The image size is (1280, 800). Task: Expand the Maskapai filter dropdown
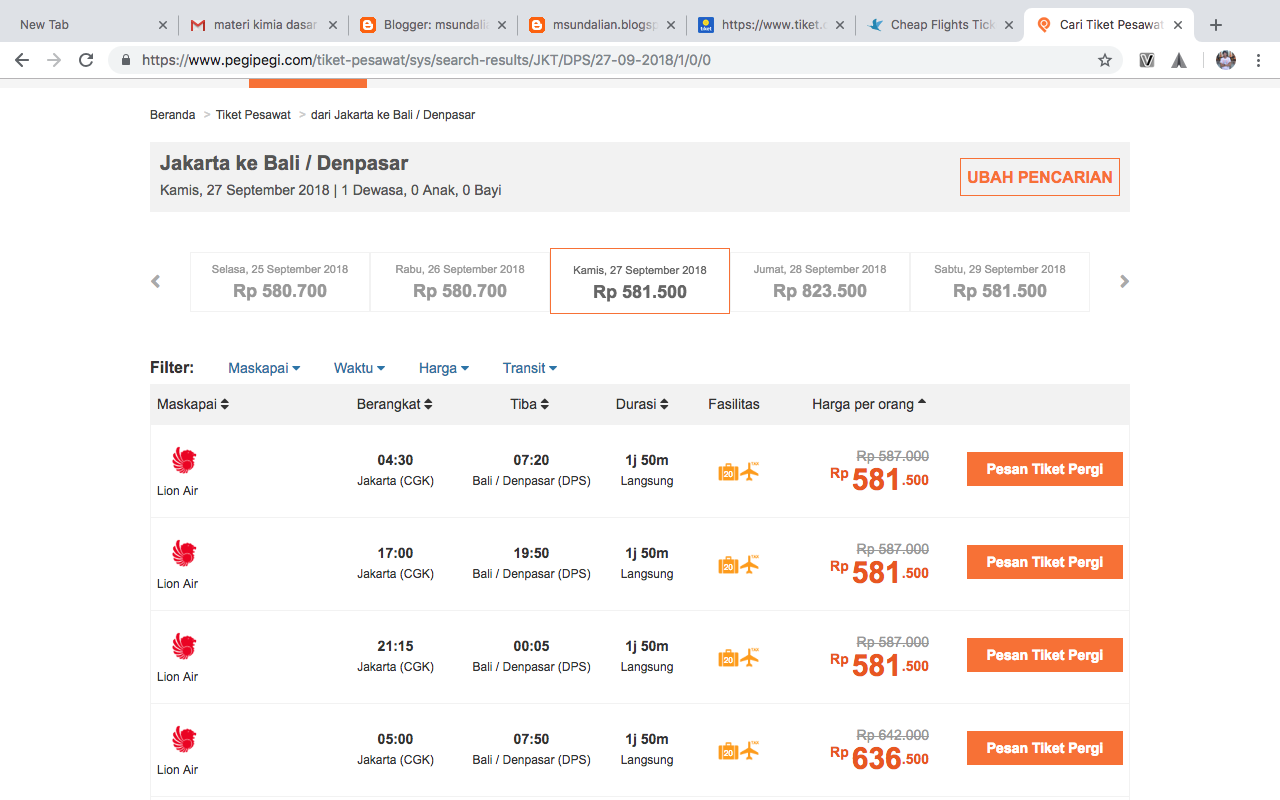click(264, 368)
